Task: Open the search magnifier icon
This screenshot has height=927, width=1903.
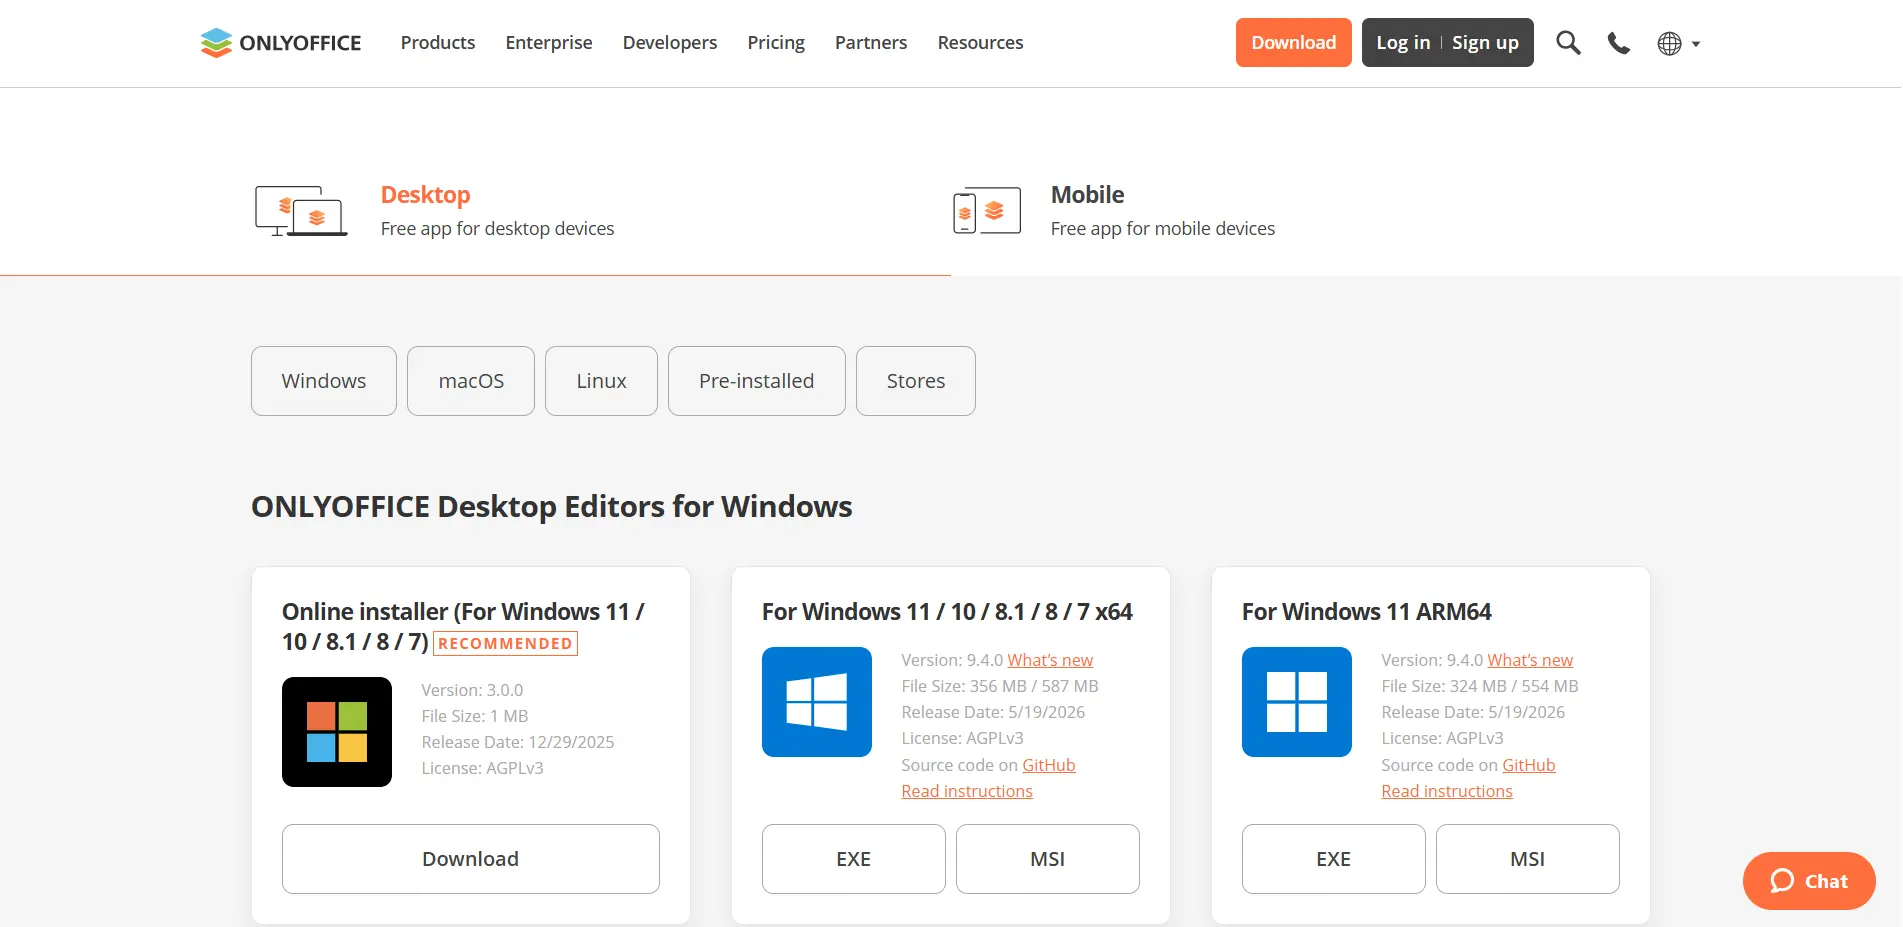Action: tap(1568, 43)
